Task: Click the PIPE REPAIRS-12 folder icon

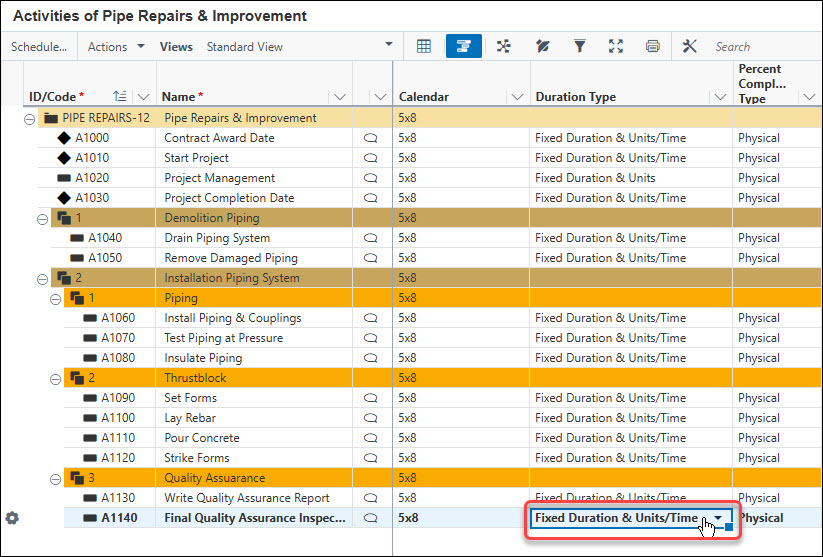Action: [x=51, y=118]
